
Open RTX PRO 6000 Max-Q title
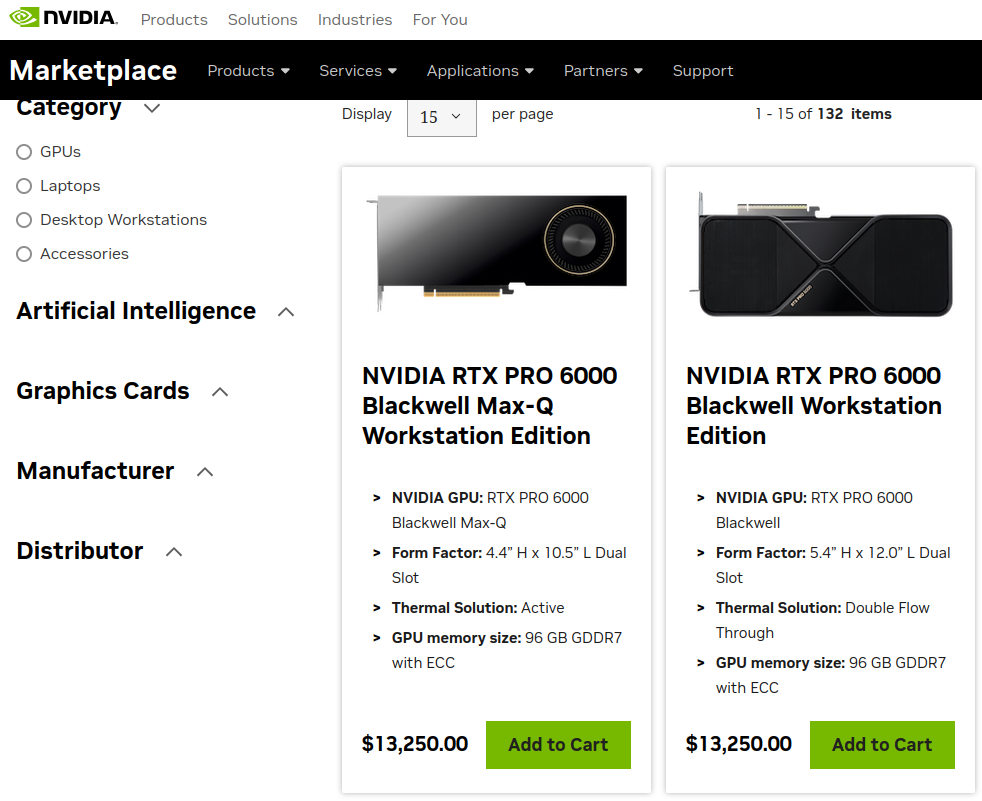[x=490, y=406]
